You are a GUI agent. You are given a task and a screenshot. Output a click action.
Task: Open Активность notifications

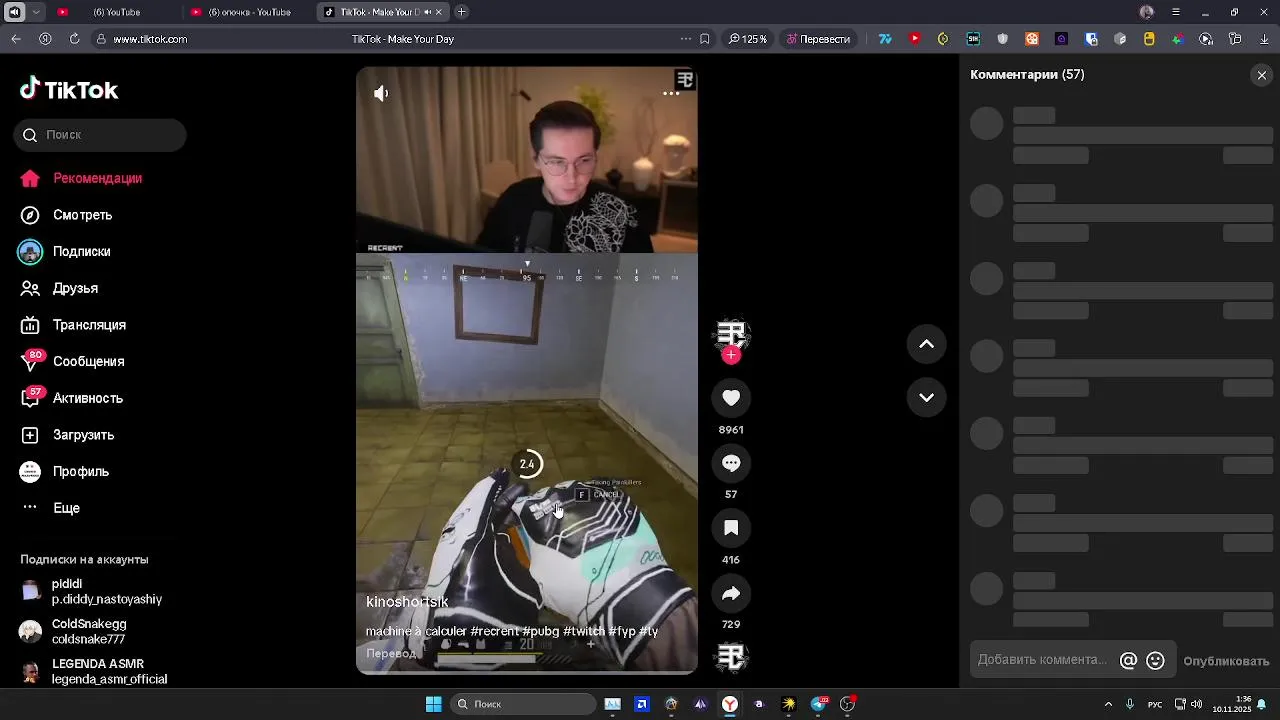(x=71, y=398)
